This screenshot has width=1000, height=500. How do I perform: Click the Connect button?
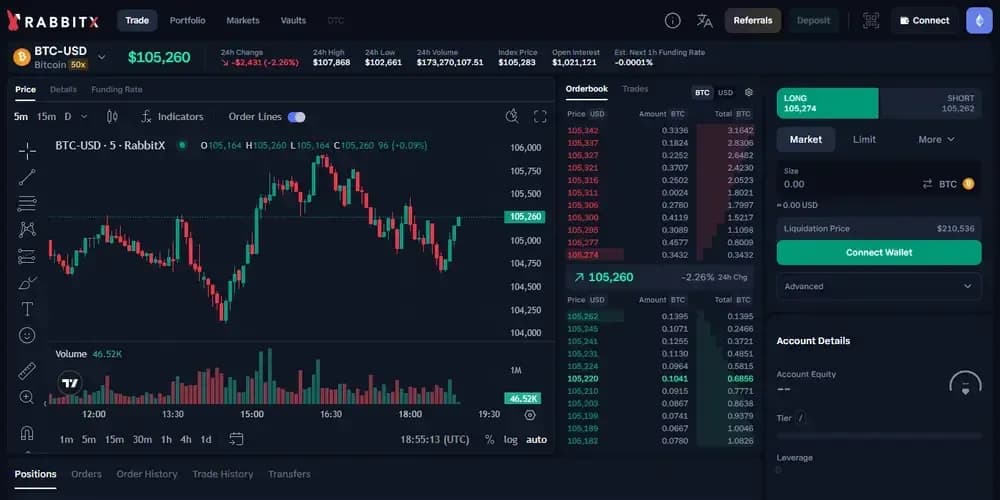pyautogui.click(x=925, y=20)
